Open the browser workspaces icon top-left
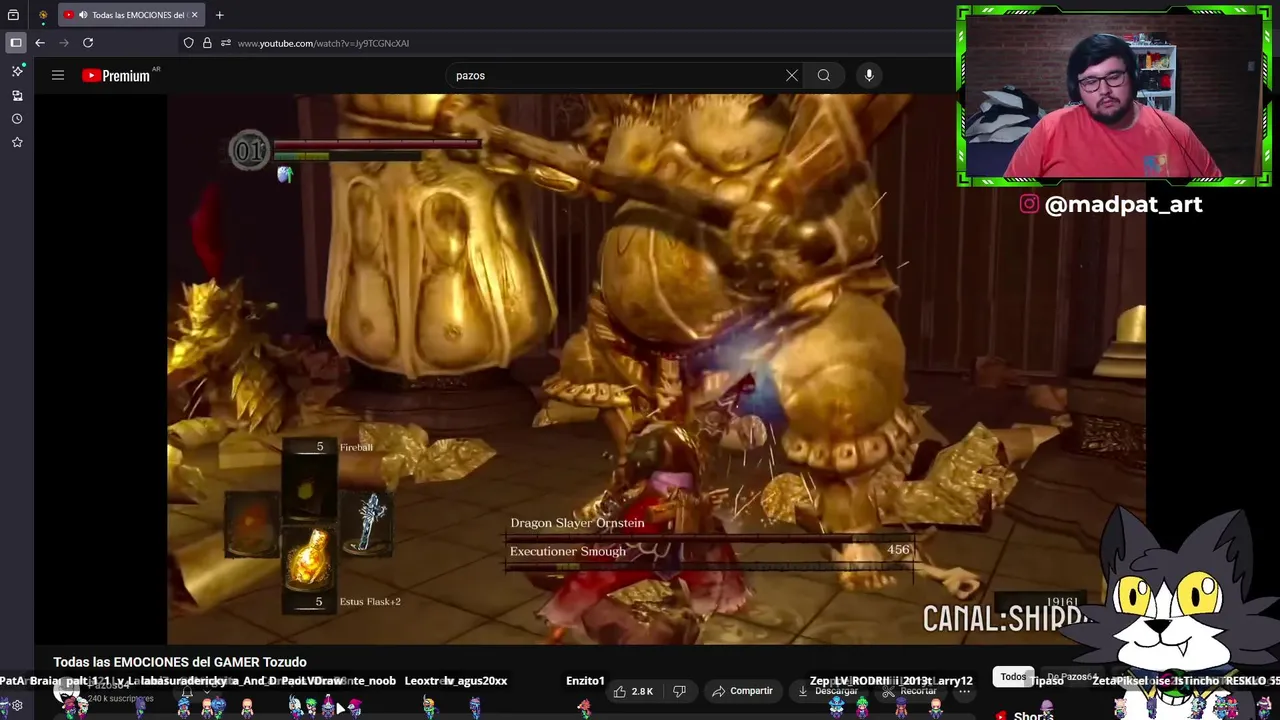 click(x=14, y=15)
